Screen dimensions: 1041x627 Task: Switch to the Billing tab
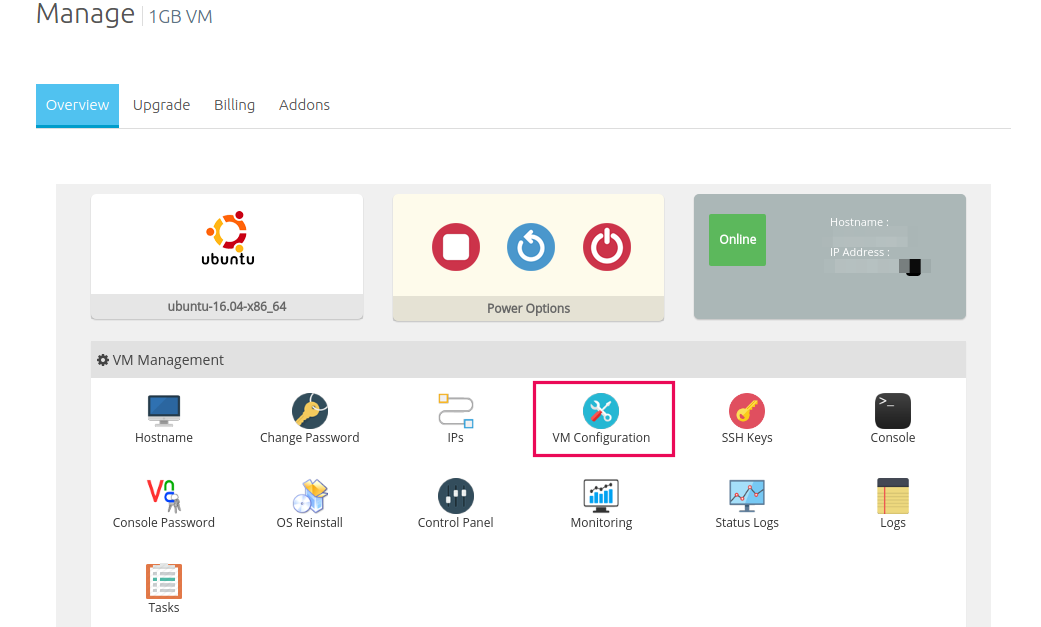(x=234, y=104)
